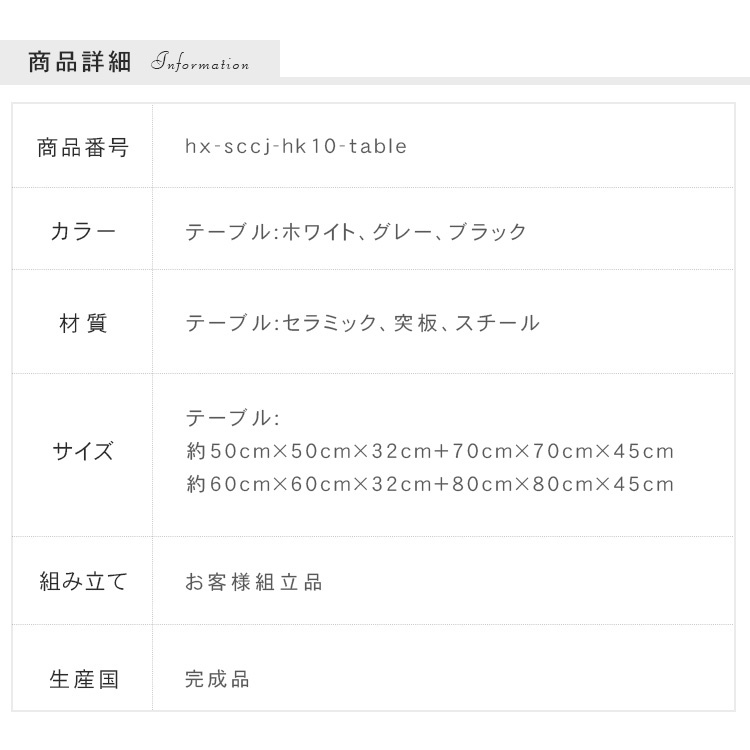Image resolution: width=750 pixels, height=750 pixels.
Task: Click the ブラック color option text
Action: point(487,232)
